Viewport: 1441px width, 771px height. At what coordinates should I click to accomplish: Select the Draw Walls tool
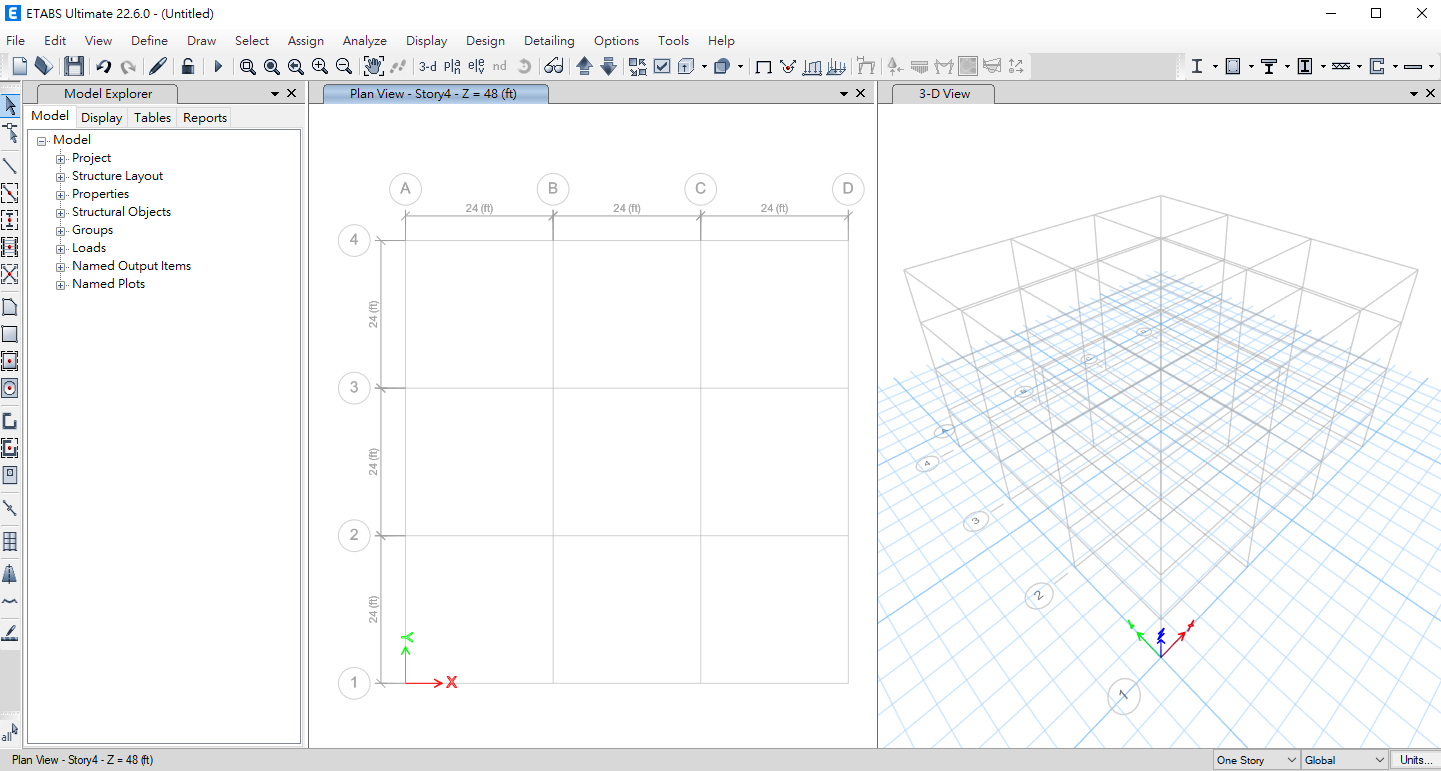10,421
